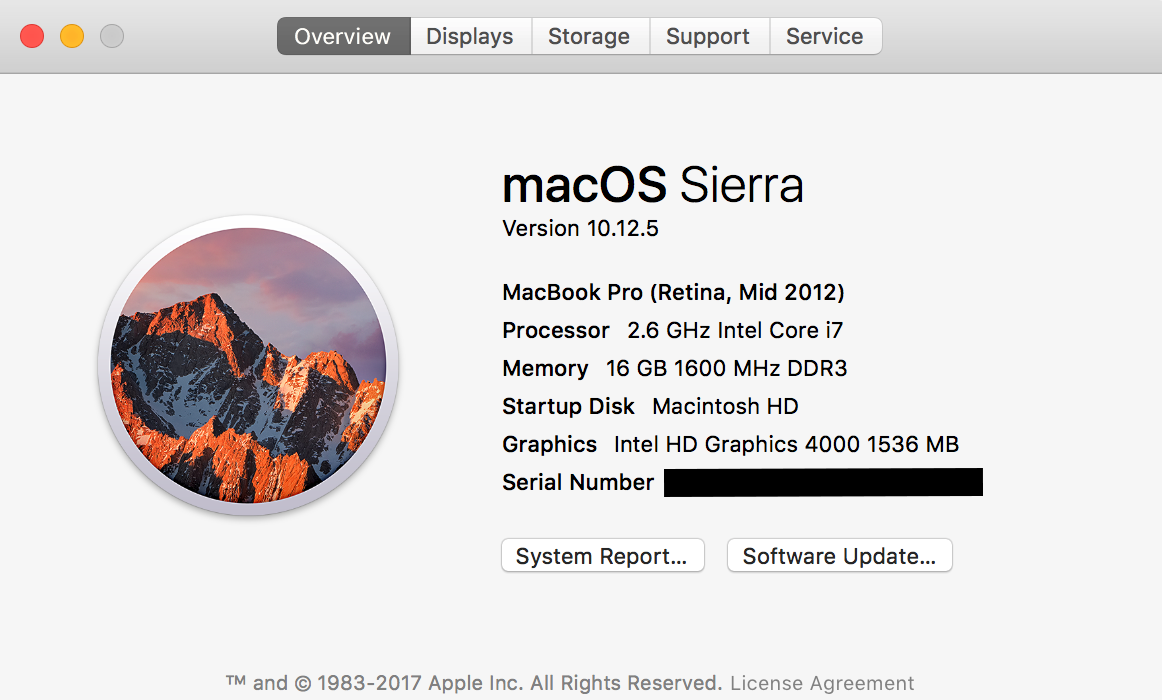Click the macOS Sierra title text
Viewport: 1162px width, 700px height.
(x=652, y=186)
